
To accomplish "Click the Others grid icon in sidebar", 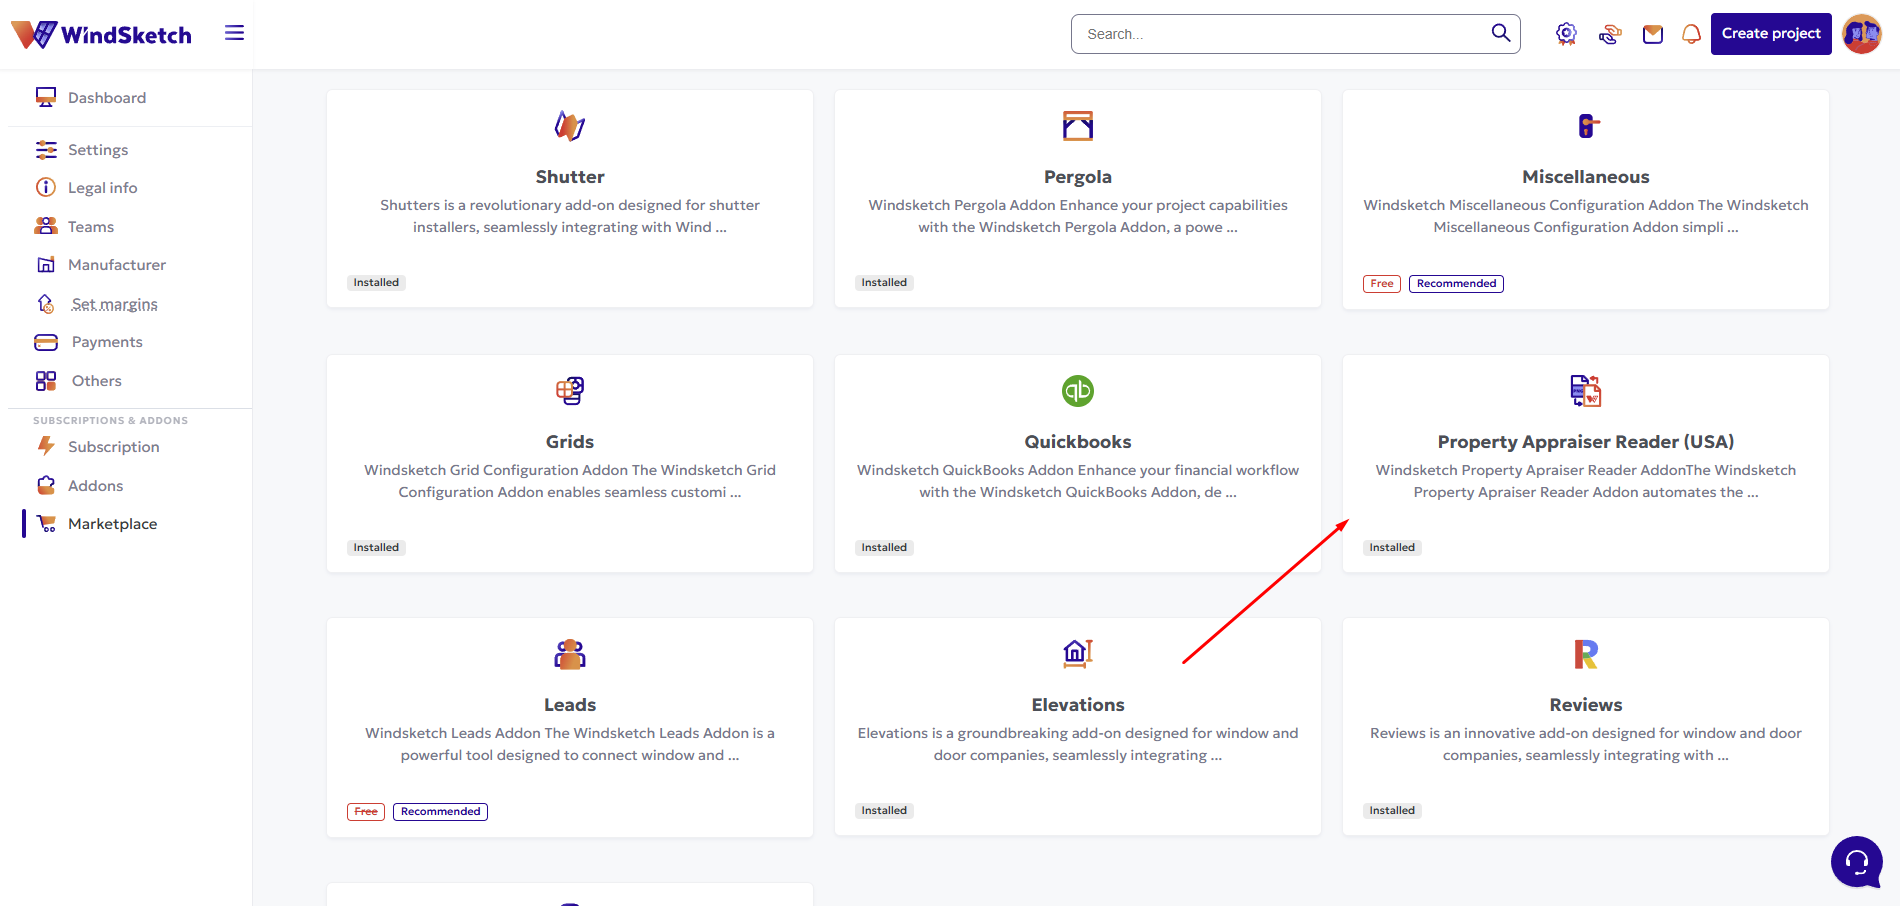I will point(46,381).
